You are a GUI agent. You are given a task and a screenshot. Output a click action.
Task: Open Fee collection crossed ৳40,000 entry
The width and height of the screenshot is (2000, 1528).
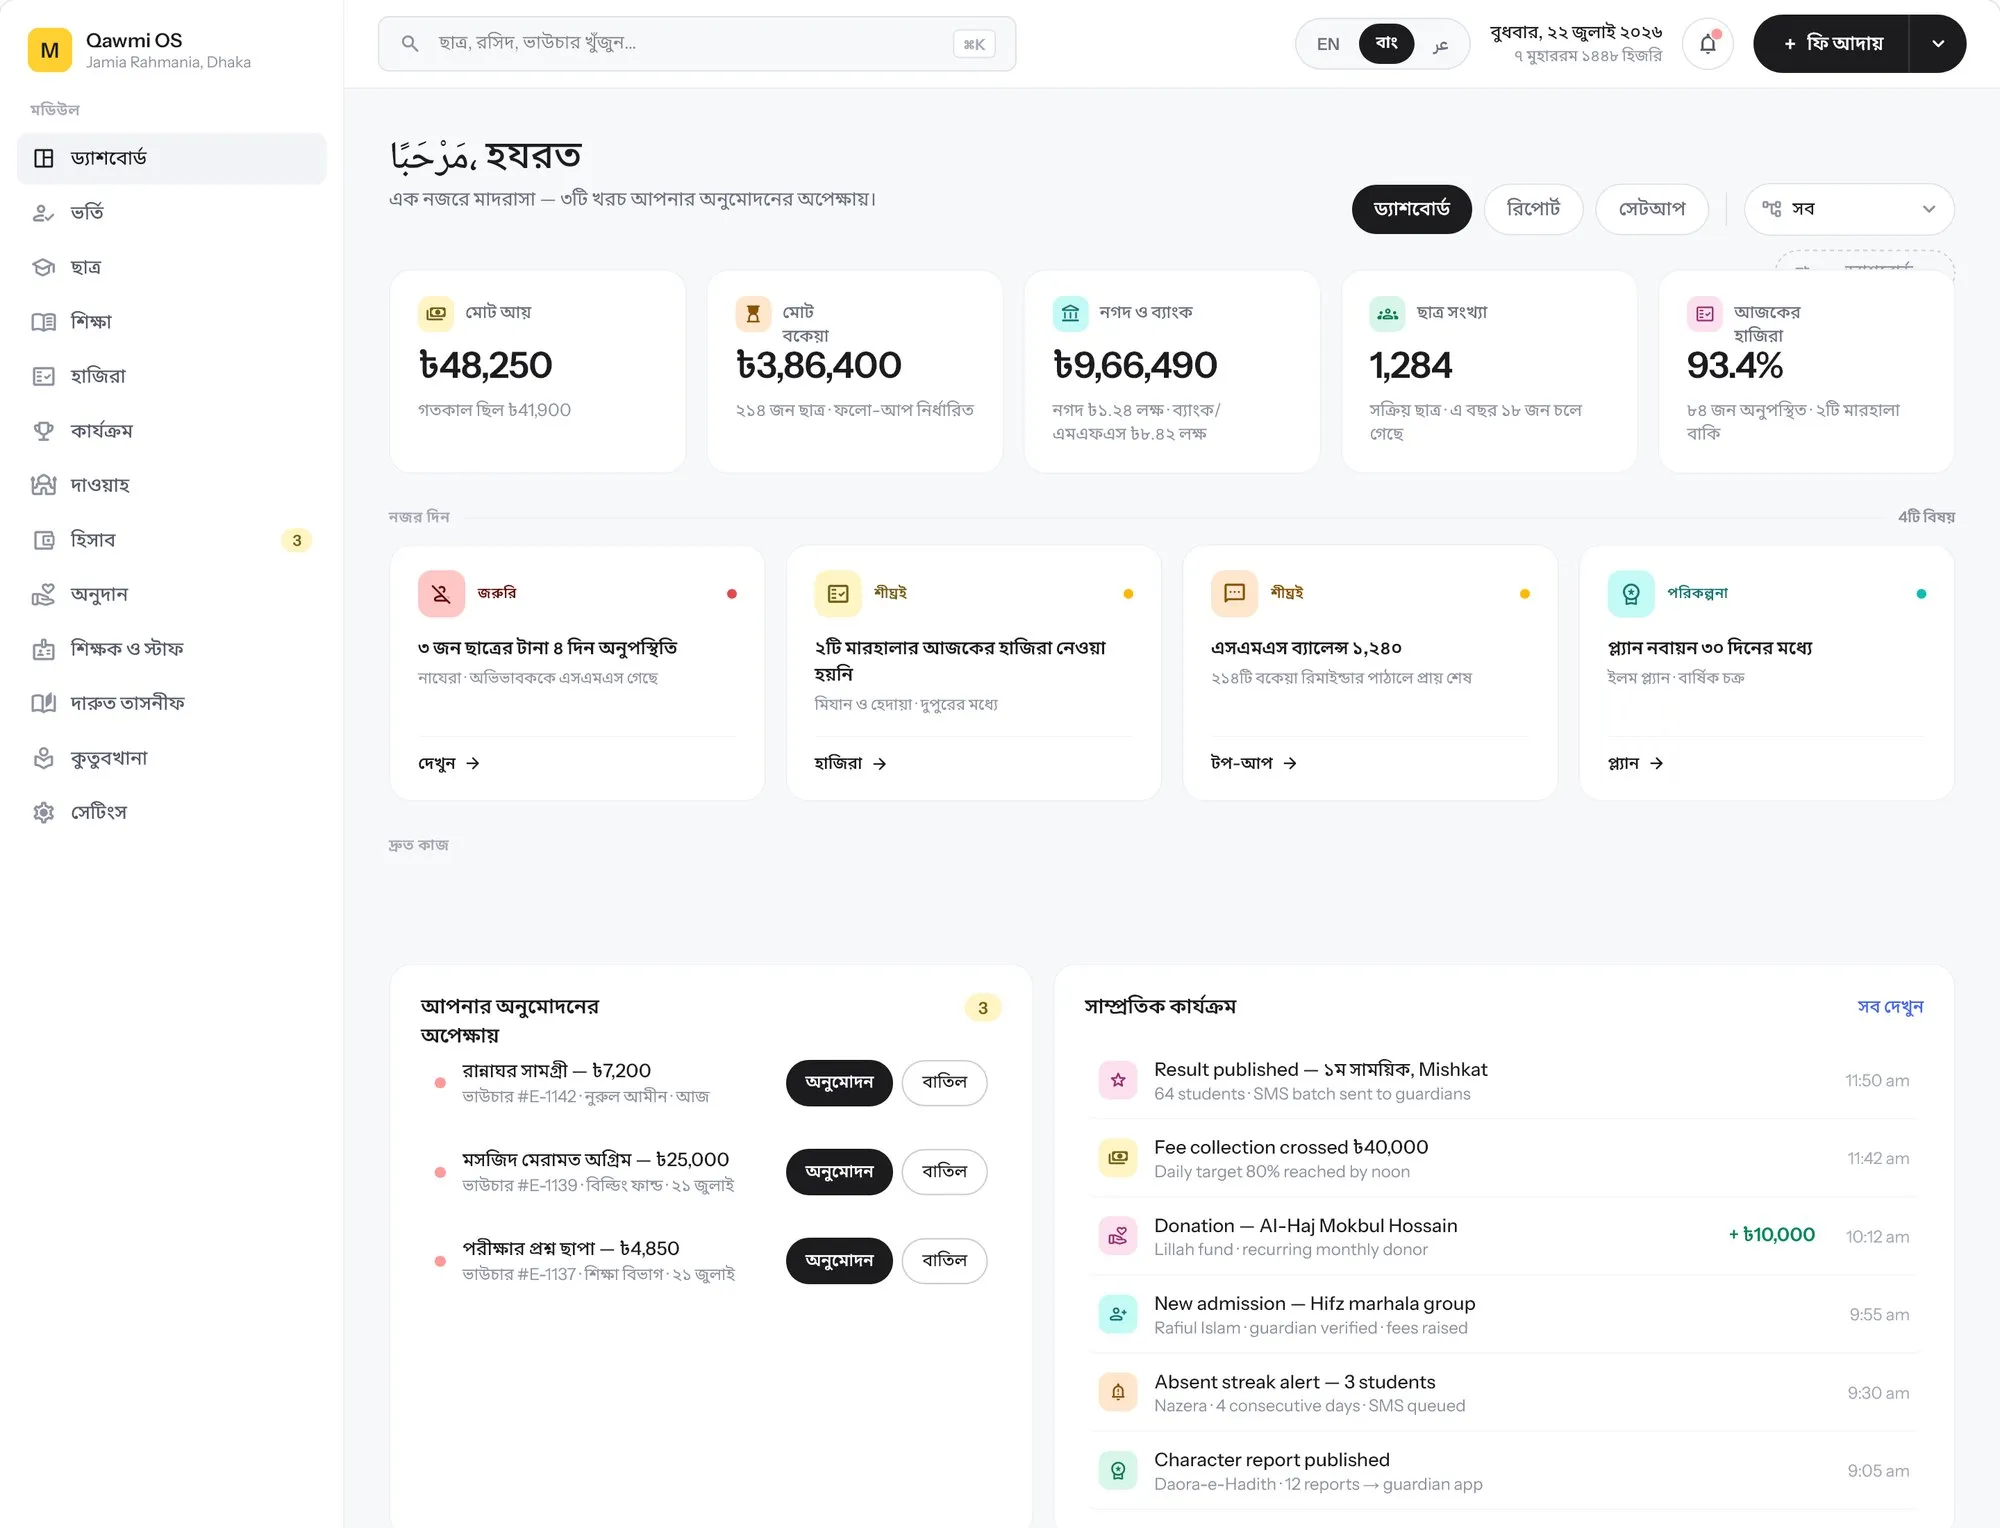tap(1503, 1158)
